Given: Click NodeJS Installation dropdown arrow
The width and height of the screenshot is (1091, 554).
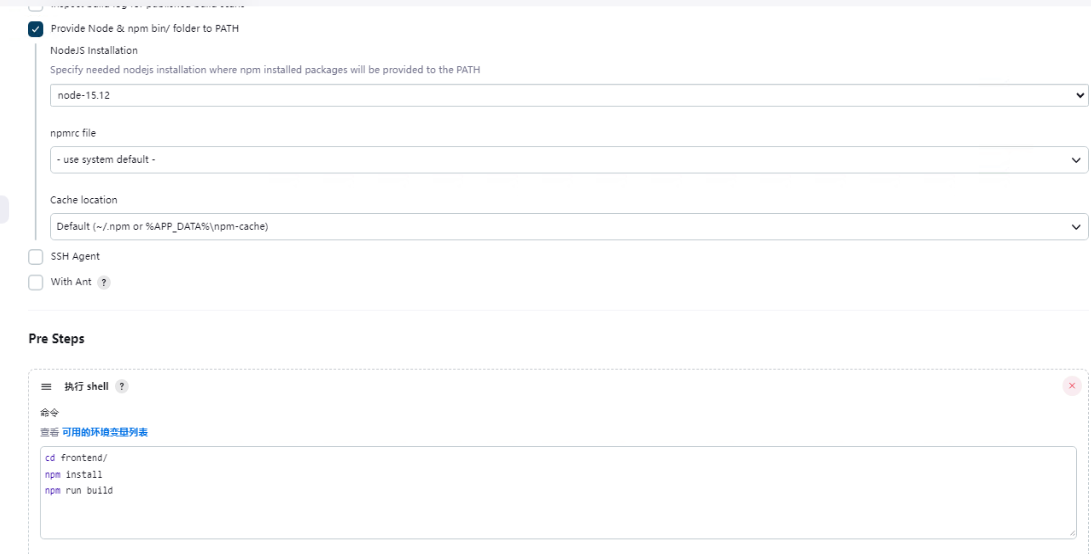Looking at the screenshot, I should pyautogui.click(x=1079, y=95).
